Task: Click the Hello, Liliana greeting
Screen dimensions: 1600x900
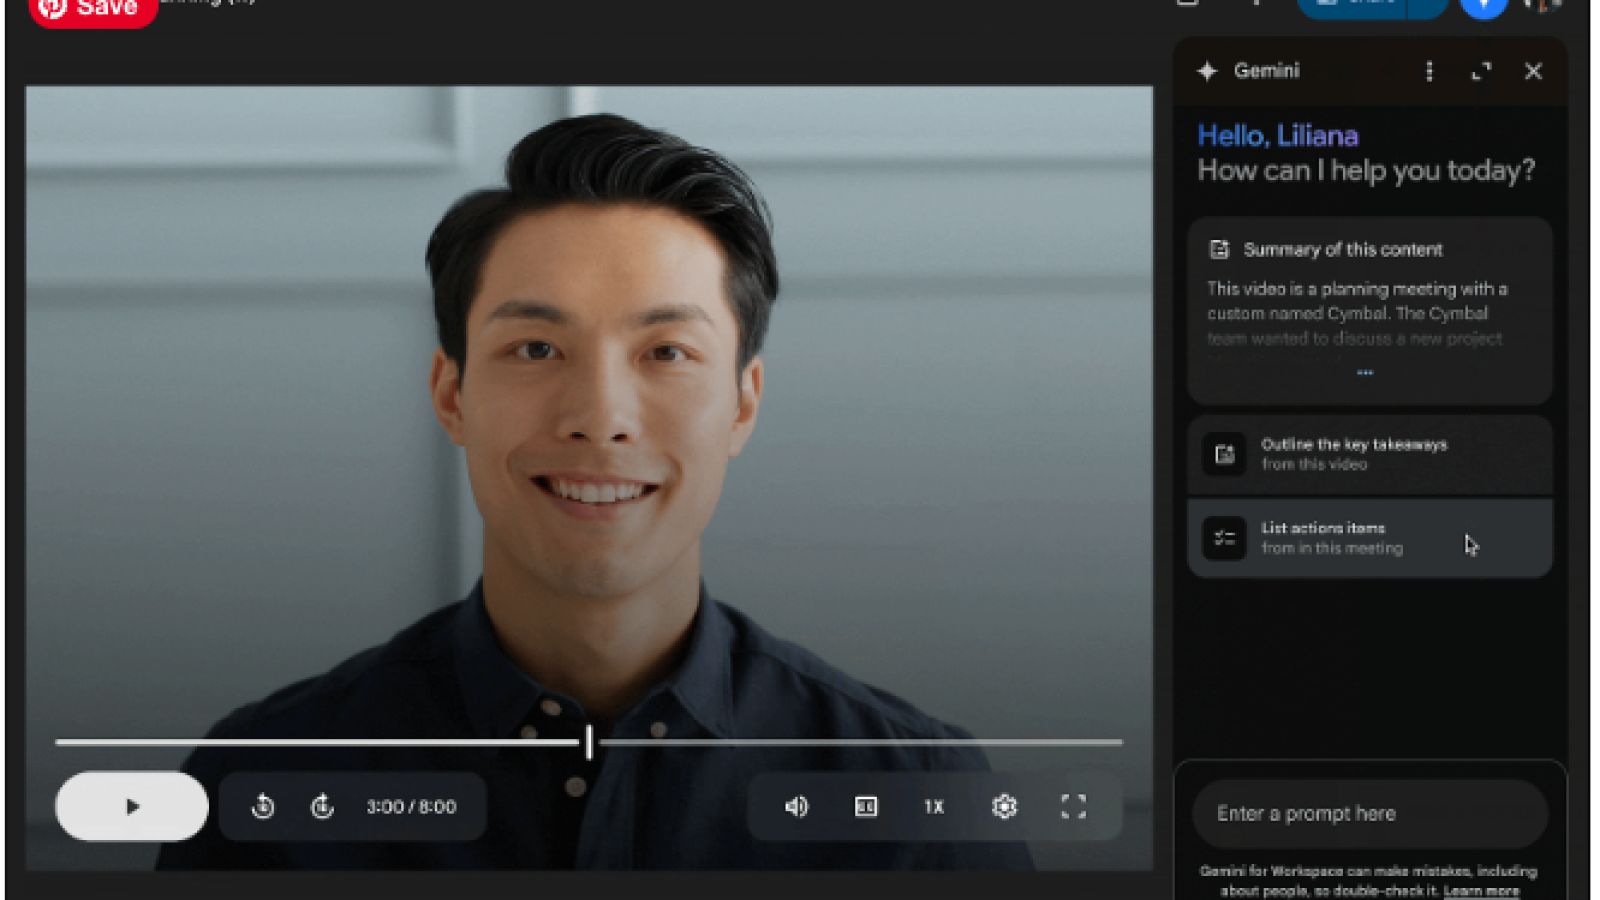Action: pyautogui.click(x=1277, y=135)
